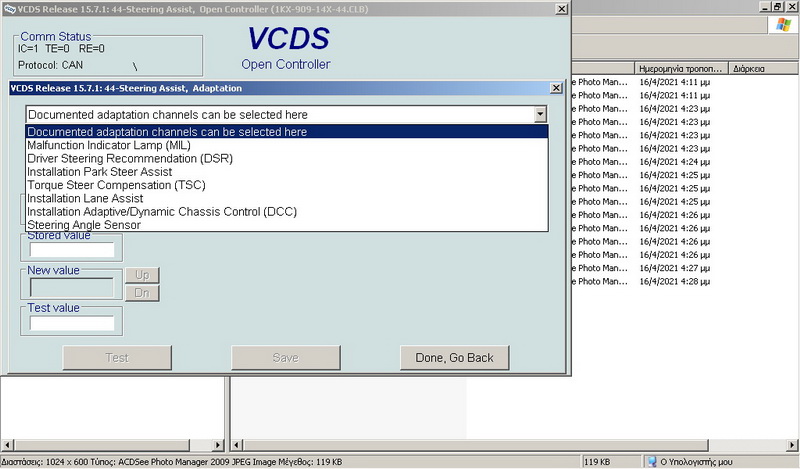This screenshot has height=469, width=800.
Task: Click the My Computer status bar icon
Action: [652, 462]
